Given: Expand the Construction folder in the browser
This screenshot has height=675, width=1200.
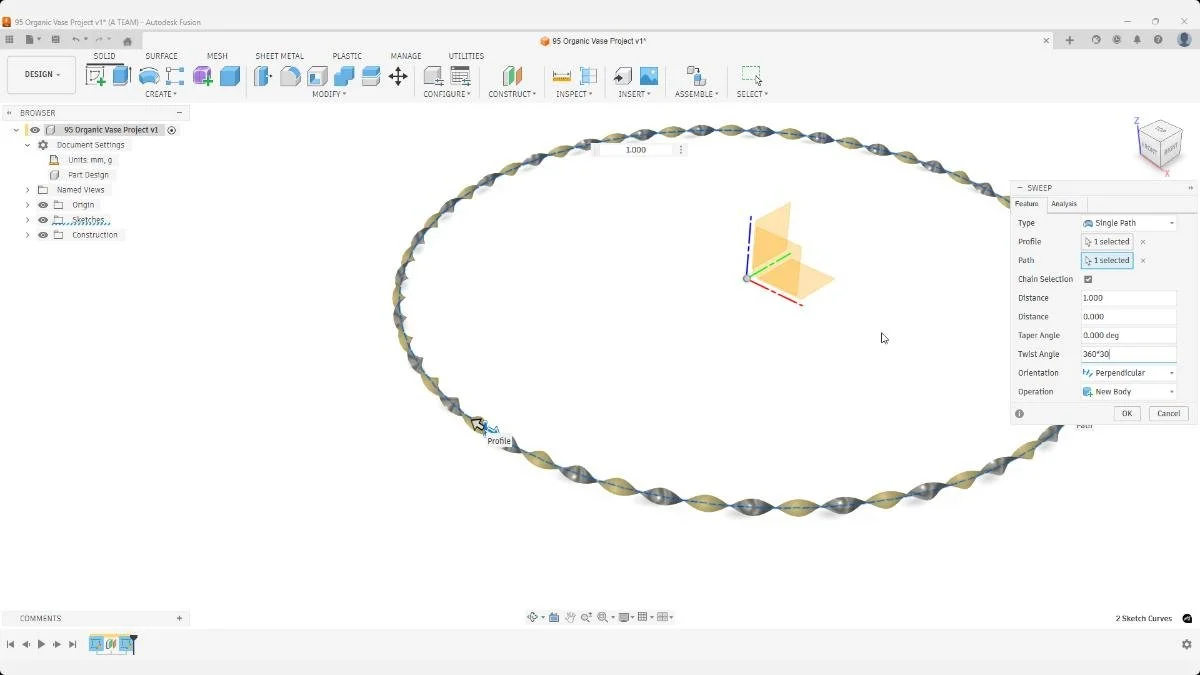Looking at the screenshot, I should coord(28,234).
